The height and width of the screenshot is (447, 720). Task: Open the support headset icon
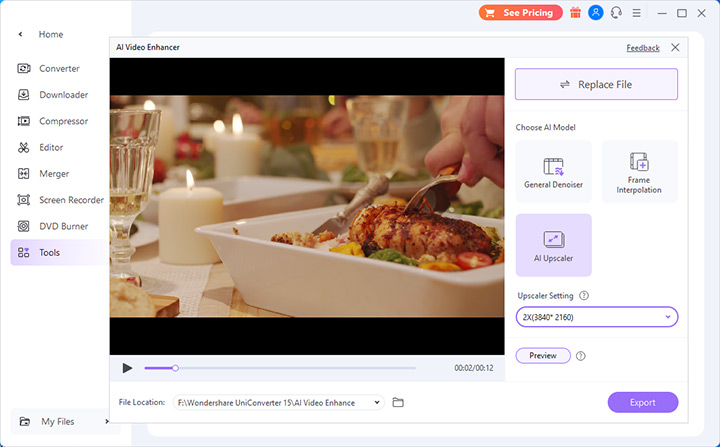click(x=616, y=13)
